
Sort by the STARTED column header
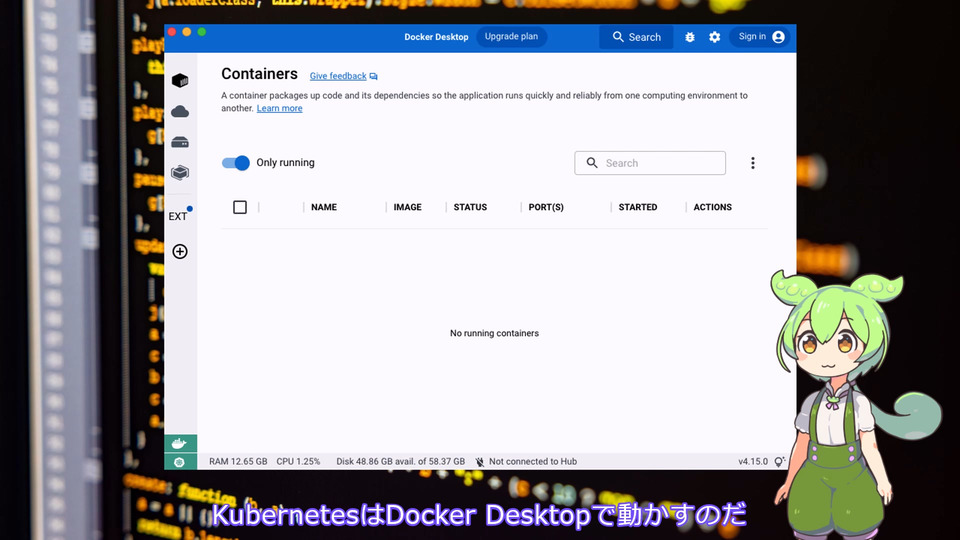coord(638,207)
